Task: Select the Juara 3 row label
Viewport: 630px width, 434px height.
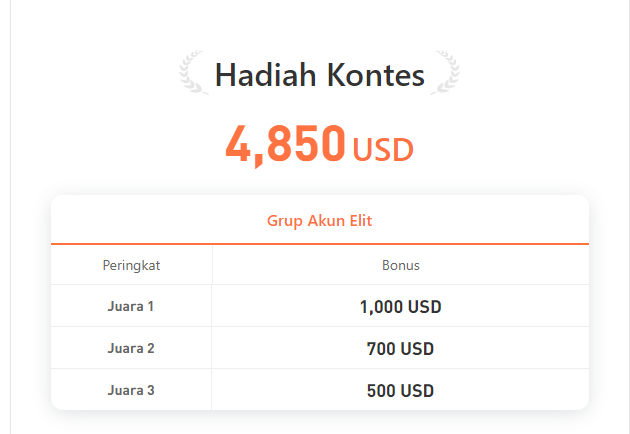Action: pyautogui.click(x=131, y=390)
